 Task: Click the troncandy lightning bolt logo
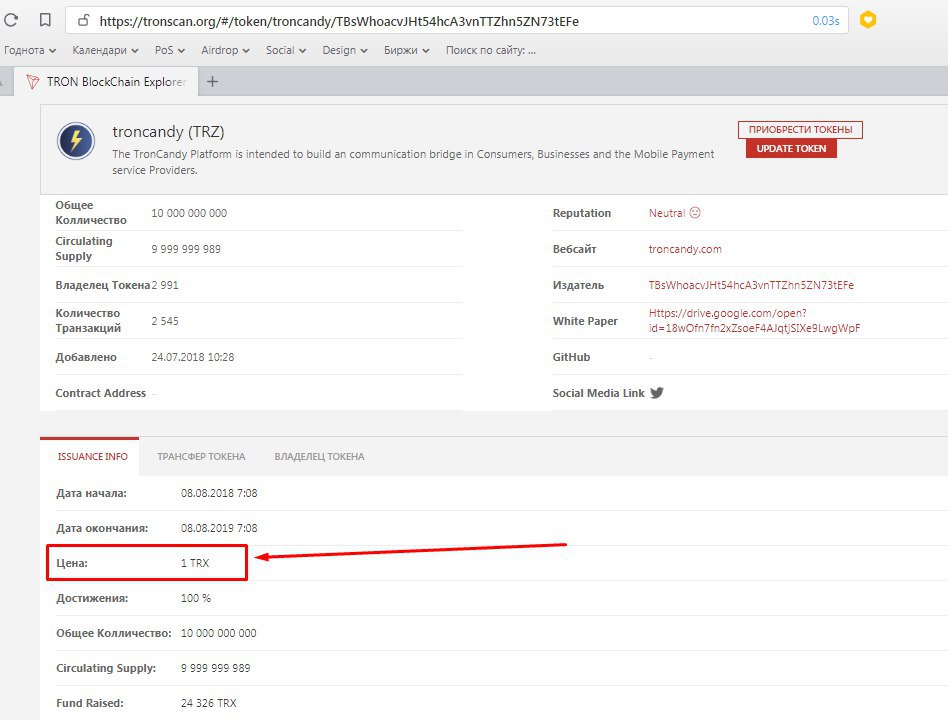pyautogui.click(x=76, y=141)
